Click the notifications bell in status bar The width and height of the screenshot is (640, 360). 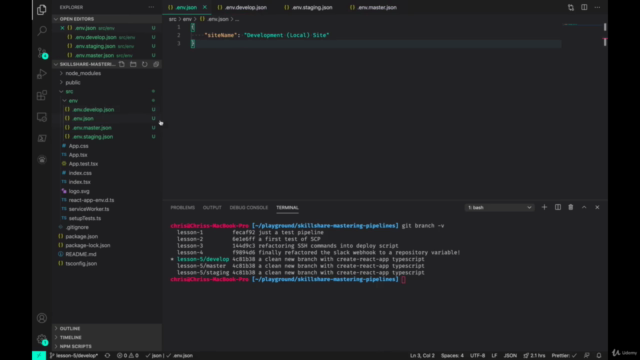pos(599,356)
